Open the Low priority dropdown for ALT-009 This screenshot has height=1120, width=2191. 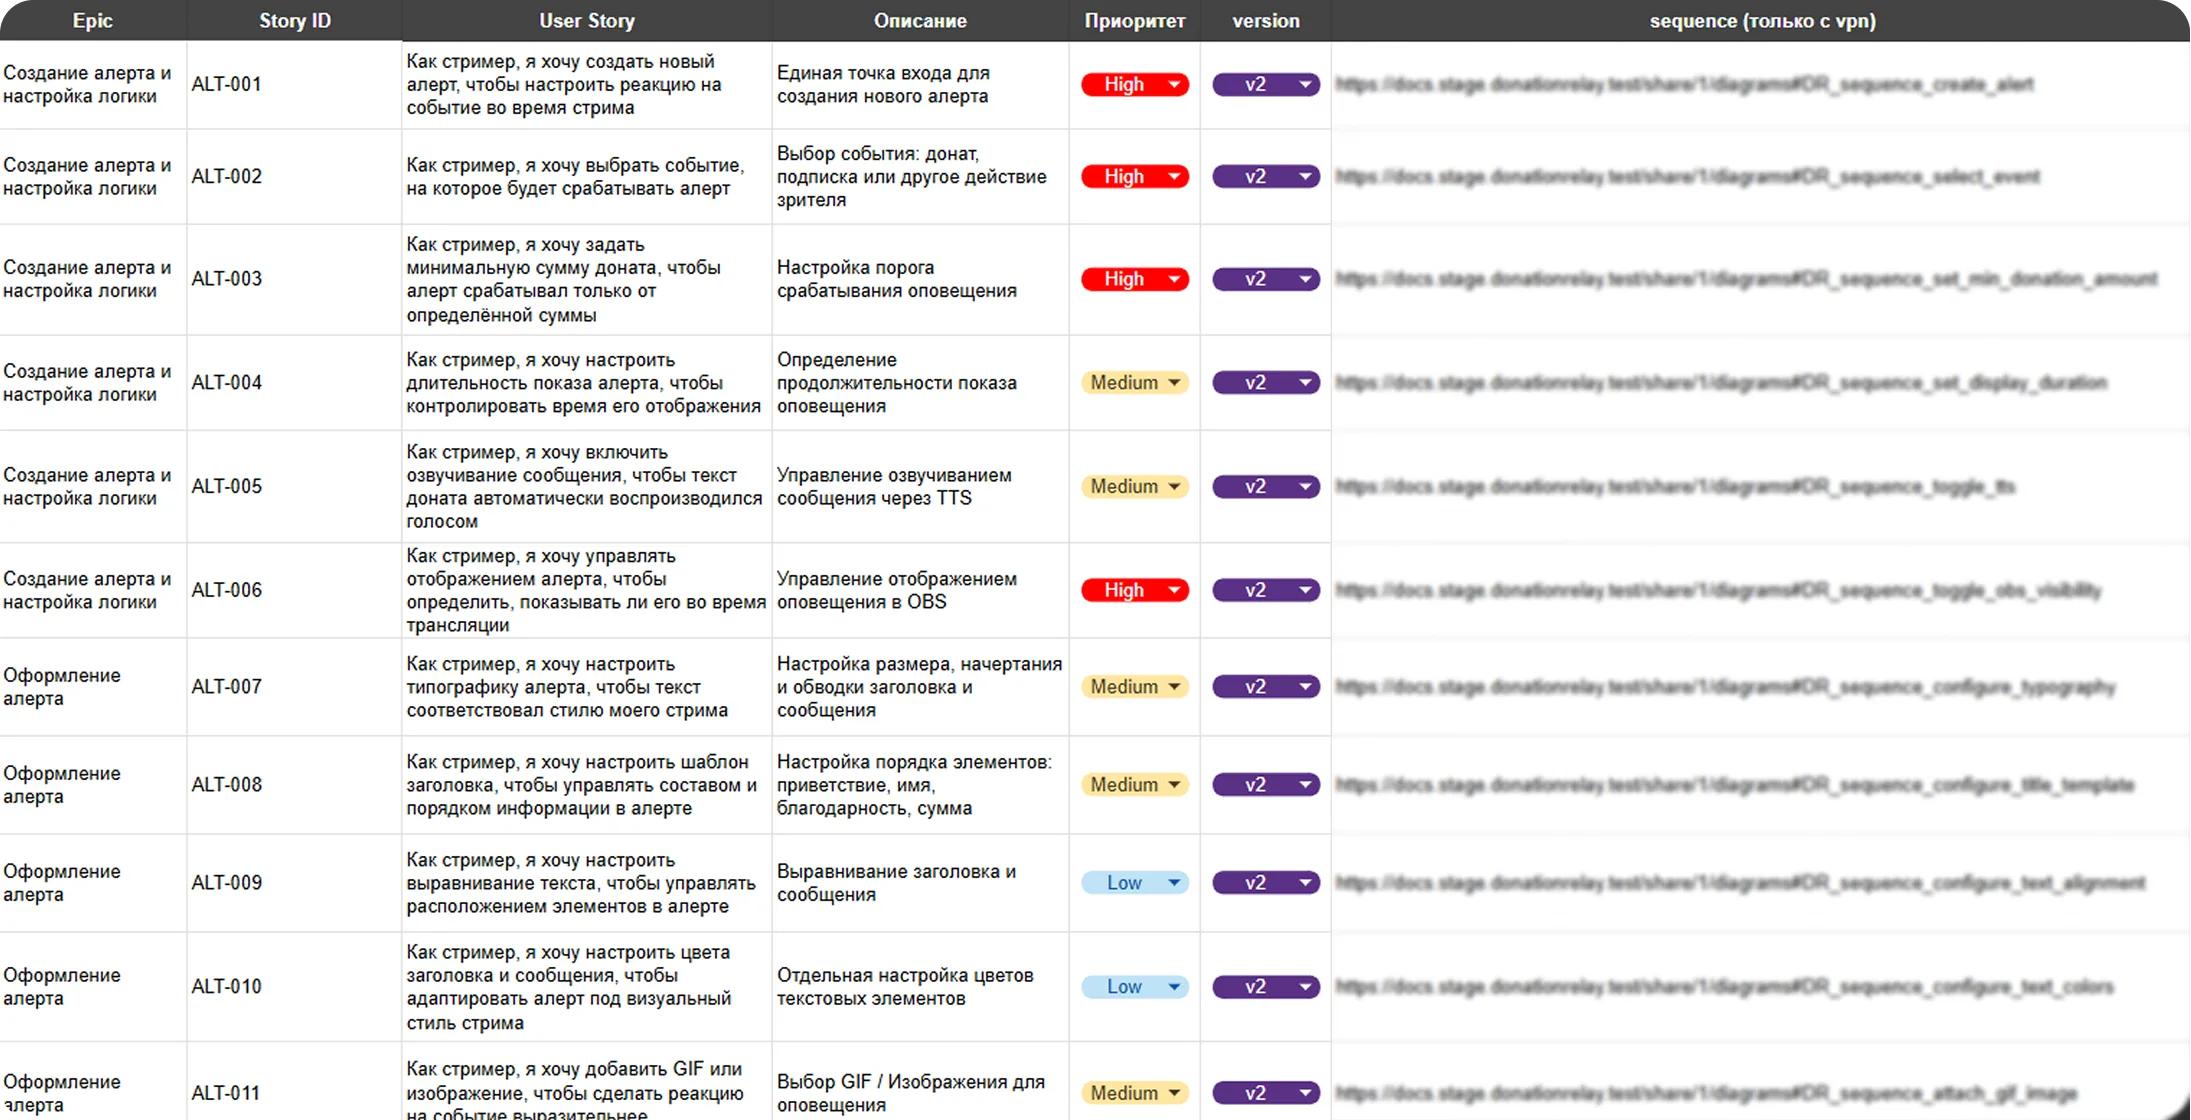(1135, 883)
